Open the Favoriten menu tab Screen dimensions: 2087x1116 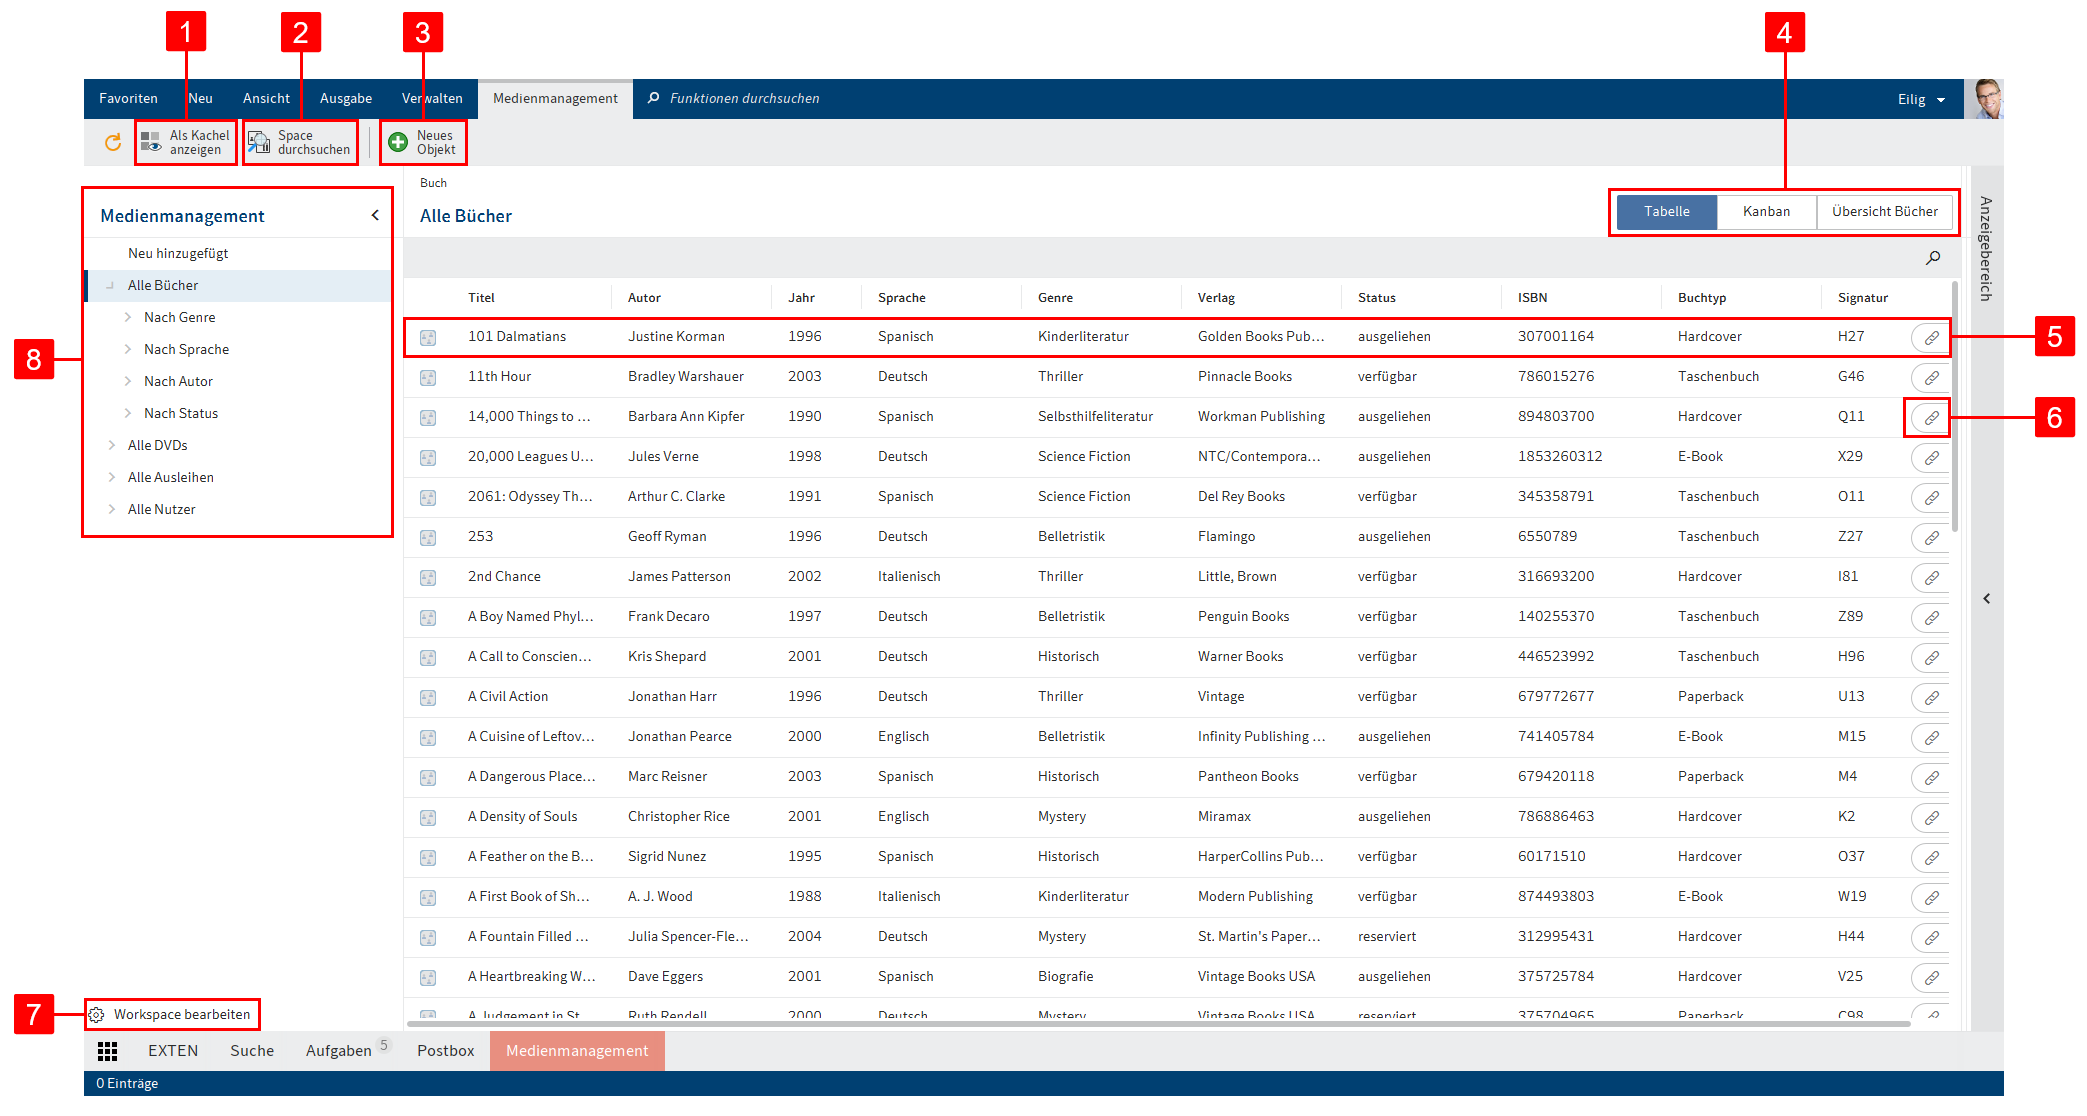click(x=128, y=98)
